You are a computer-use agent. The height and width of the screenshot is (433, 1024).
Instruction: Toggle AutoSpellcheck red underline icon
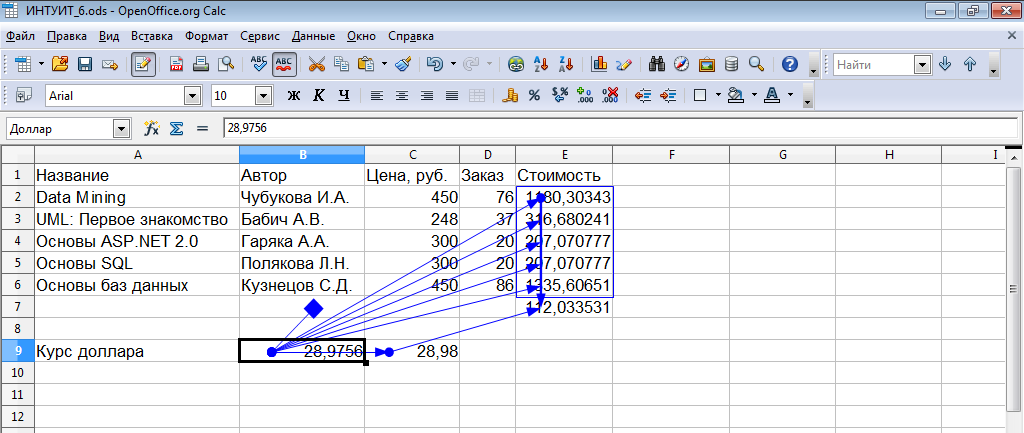point(284,64)
